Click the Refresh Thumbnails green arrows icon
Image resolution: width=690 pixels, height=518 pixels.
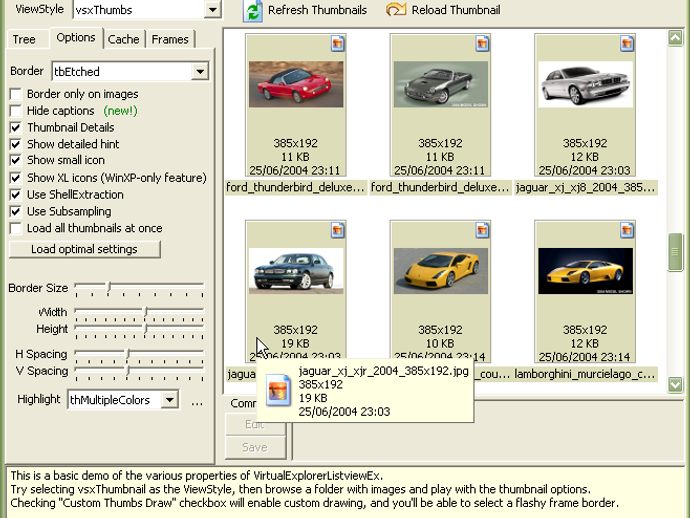coord(253,11)
